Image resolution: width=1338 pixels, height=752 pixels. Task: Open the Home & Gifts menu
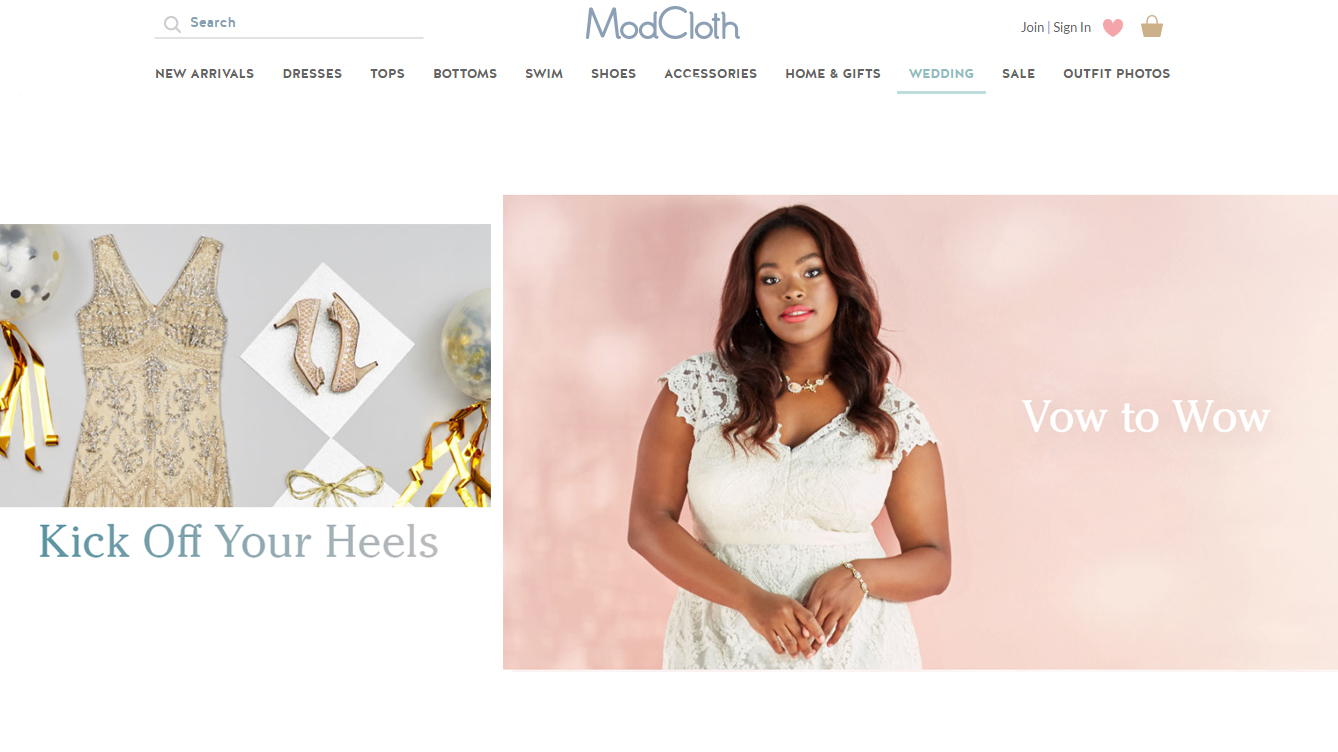833,74
